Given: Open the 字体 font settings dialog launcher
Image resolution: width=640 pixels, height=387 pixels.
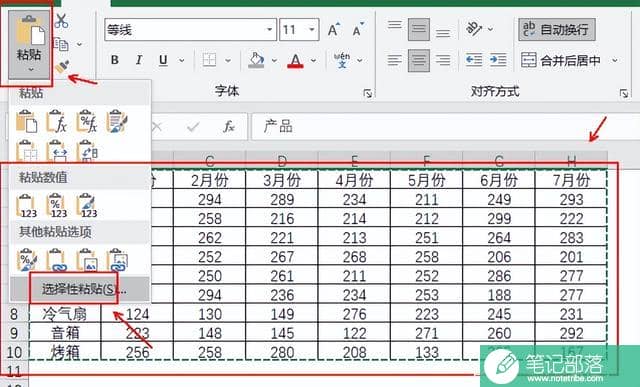Looking at the screenshot, I should (367, 93).
